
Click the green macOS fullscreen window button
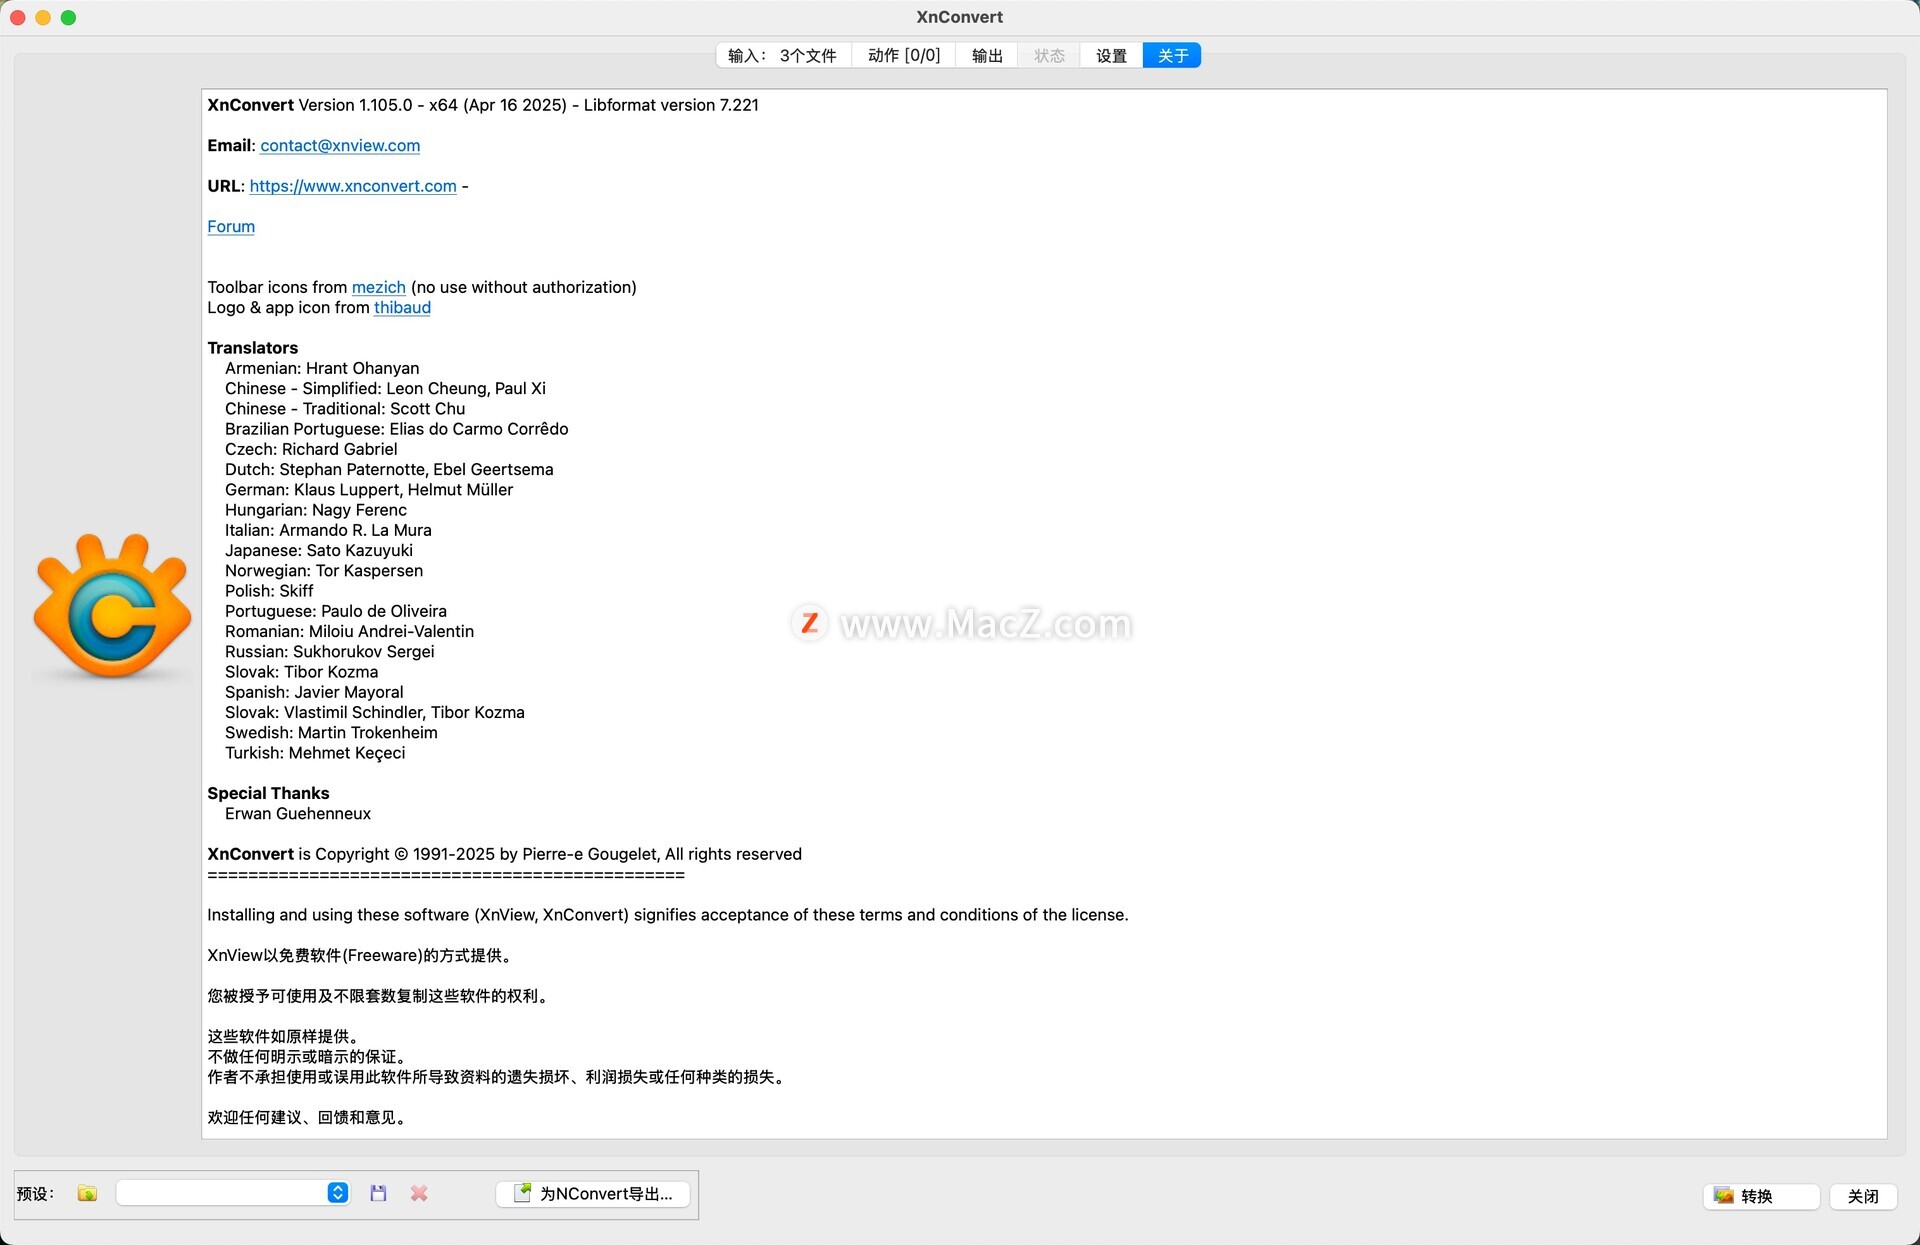point(68,17)
